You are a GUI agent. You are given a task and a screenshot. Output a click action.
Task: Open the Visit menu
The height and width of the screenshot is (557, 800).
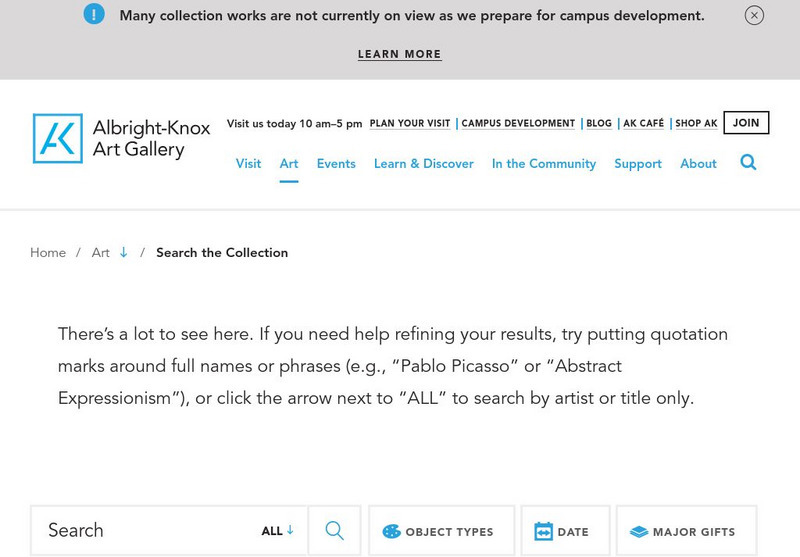(248, 164)
